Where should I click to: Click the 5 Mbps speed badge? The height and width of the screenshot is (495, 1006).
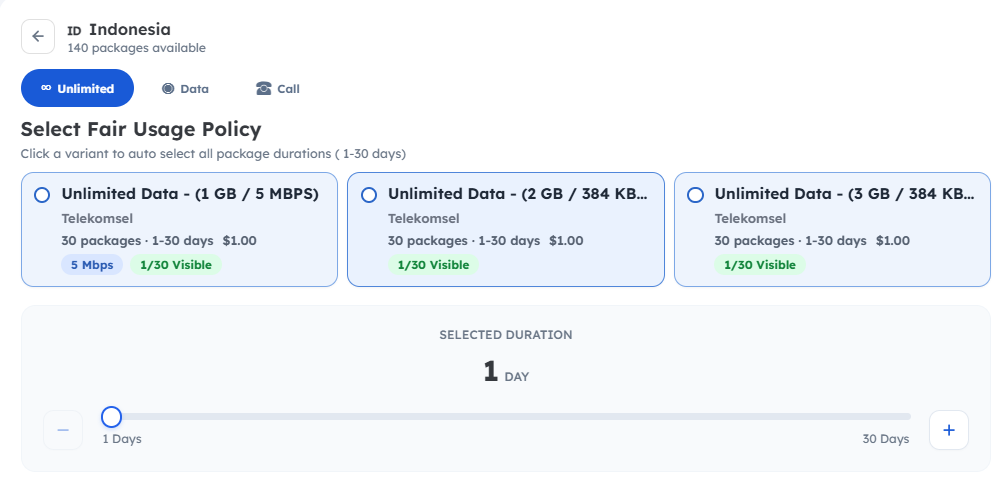pos(92,265)
